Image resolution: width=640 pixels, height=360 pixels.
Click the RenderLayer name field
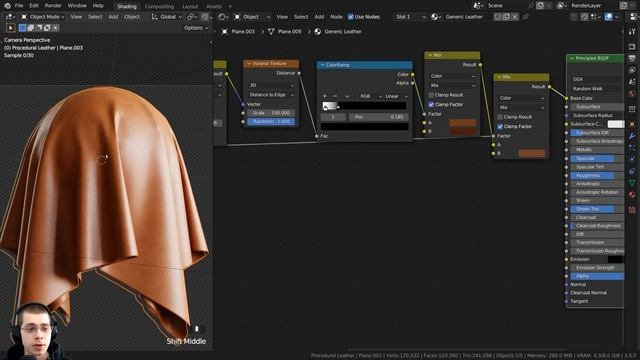click(593, 6)
